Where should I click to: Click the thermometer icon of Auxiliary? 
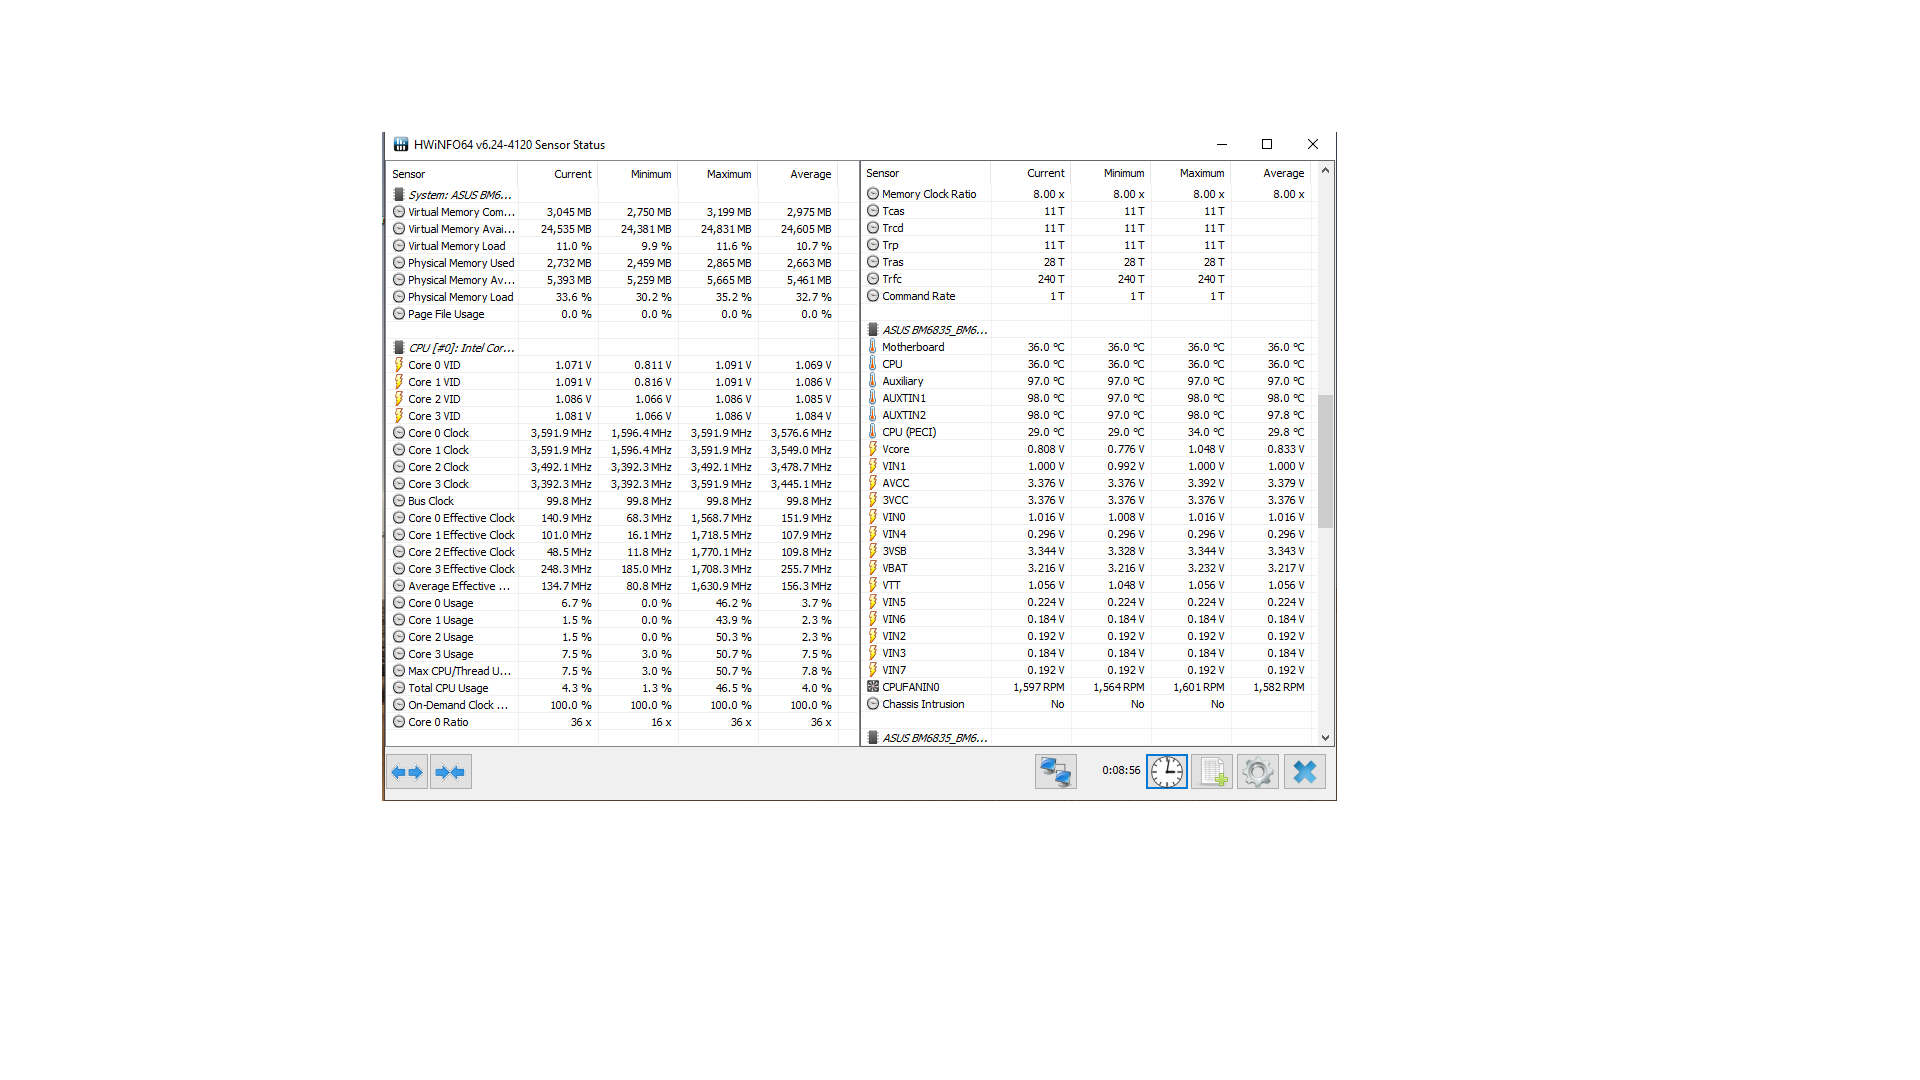coord(873,381)
